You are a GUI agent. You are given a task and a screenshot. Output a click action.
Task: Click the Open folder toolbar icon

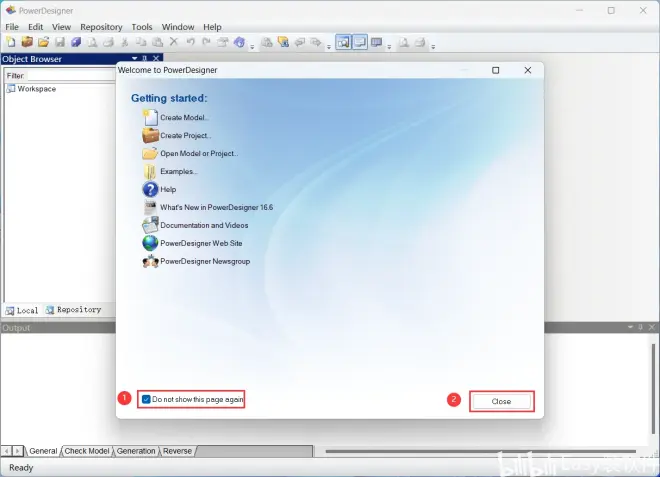(x=43, y=42)
